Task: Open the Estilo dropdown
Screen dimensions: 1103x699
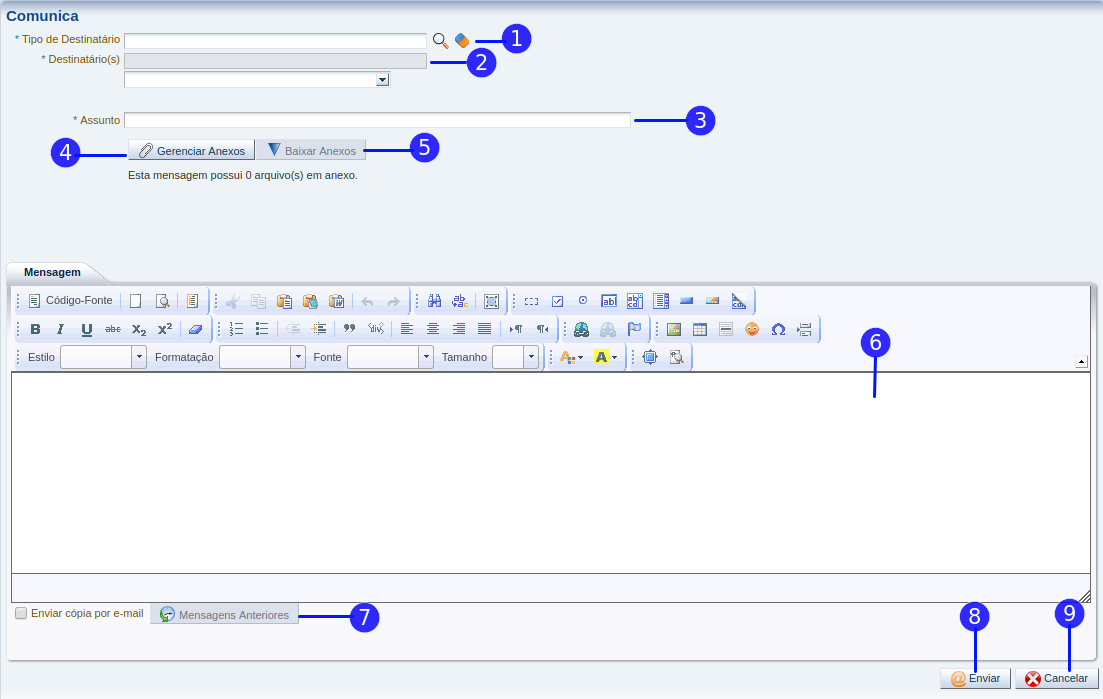Action: coord(139,357)
